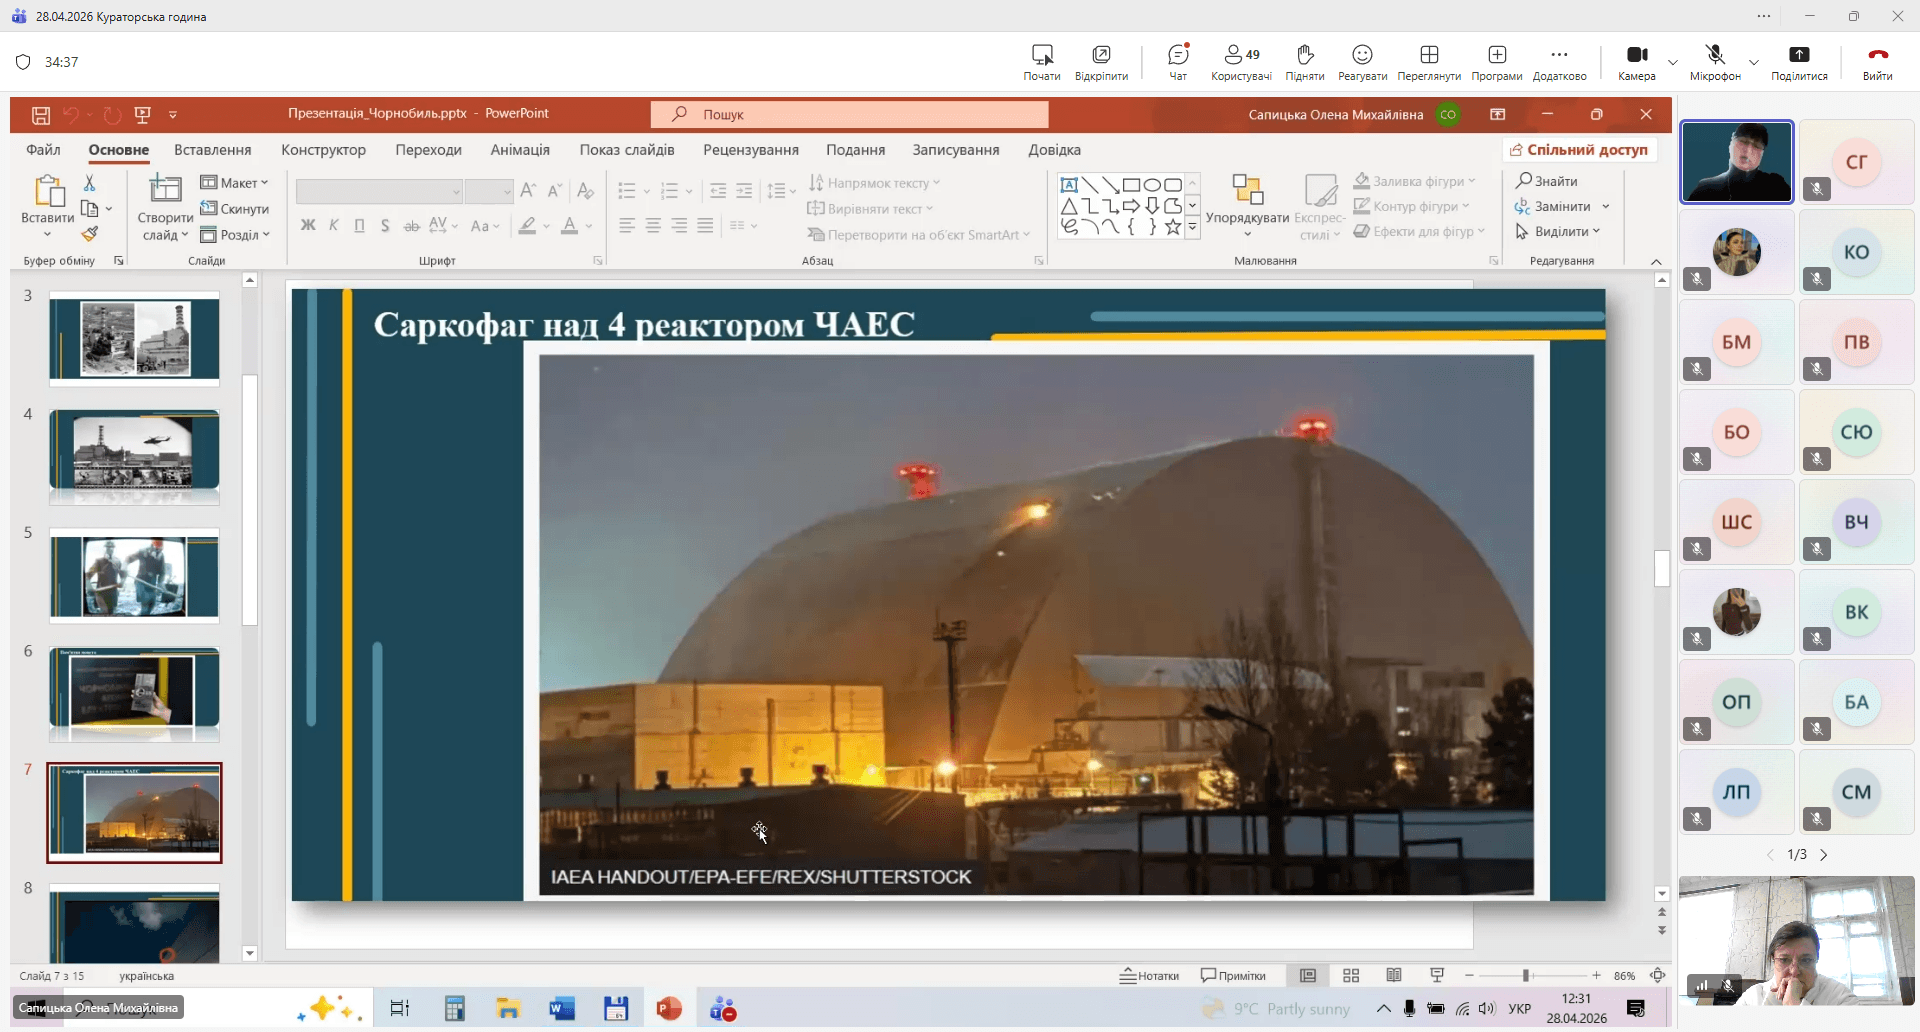Screen dimensions: 1920x1032
Task: Open Програми apps in Teams toolbar
Action: coord(1496,56)
